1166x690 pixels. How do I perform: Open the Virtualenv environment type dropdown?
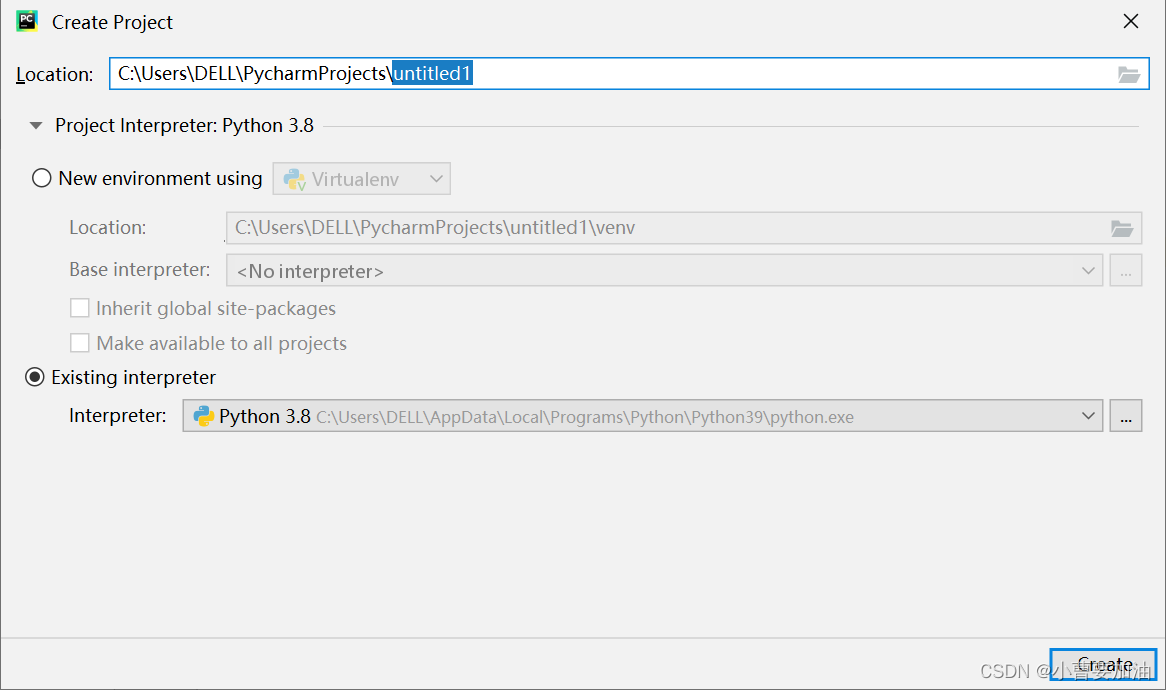pyautogui.click(x=361, y=179)
